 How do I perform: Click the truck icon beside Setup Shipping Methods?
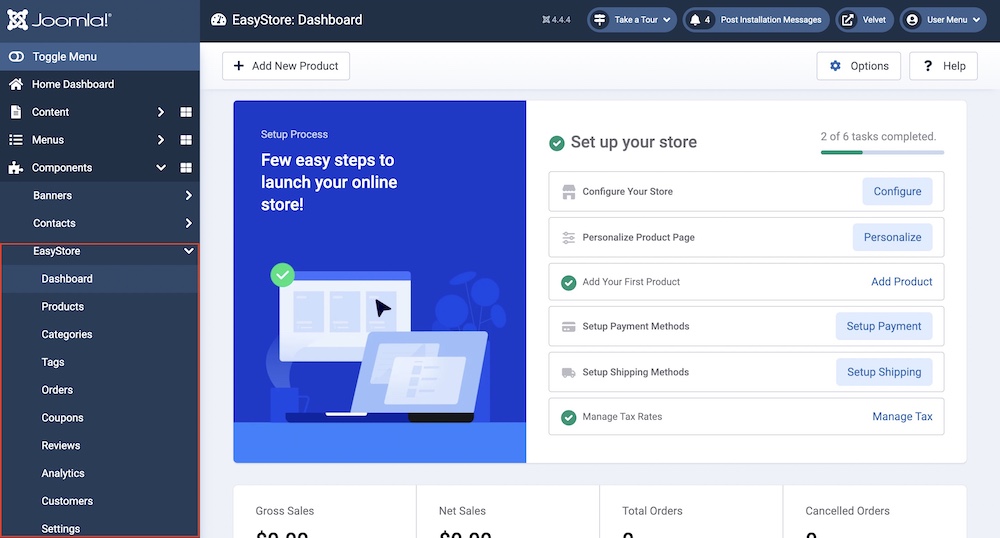568,373
